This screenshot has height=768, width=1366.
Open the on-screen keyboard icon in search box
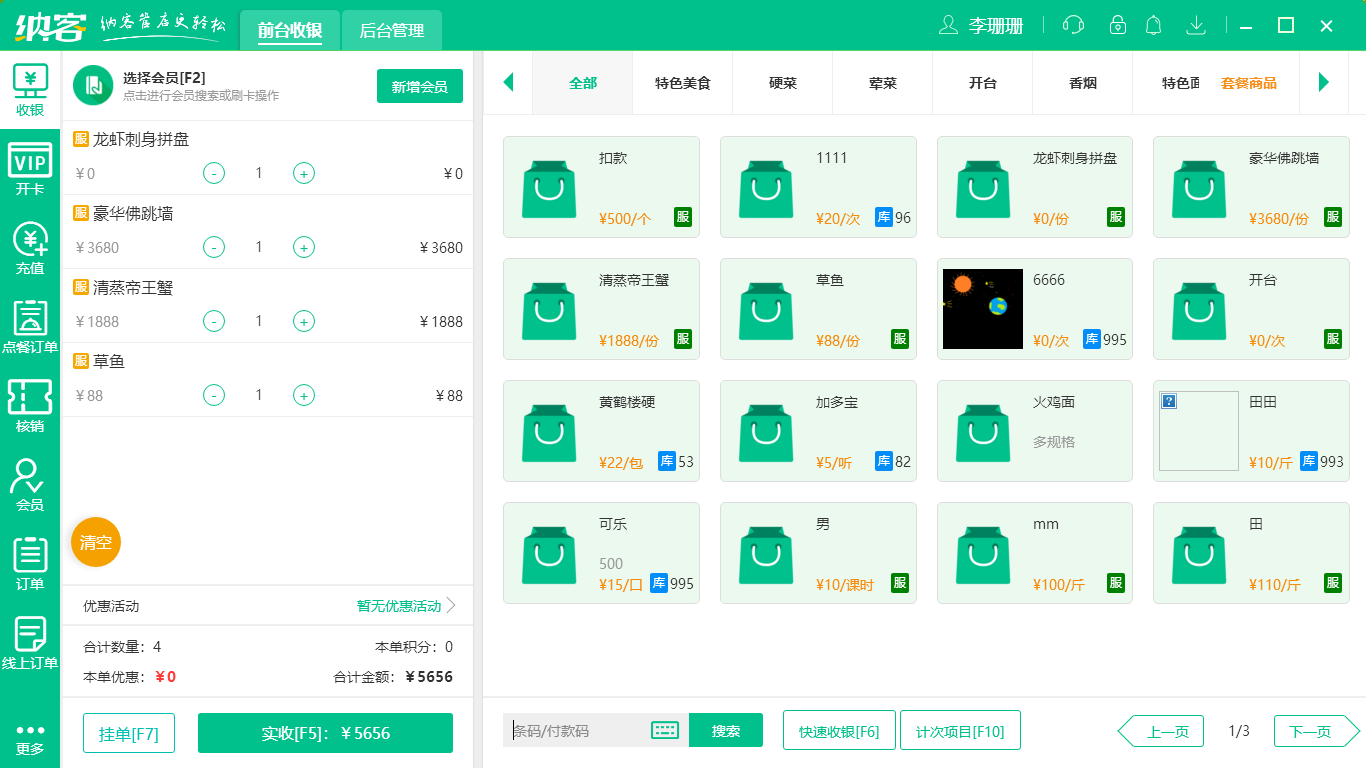coord(665,730)
